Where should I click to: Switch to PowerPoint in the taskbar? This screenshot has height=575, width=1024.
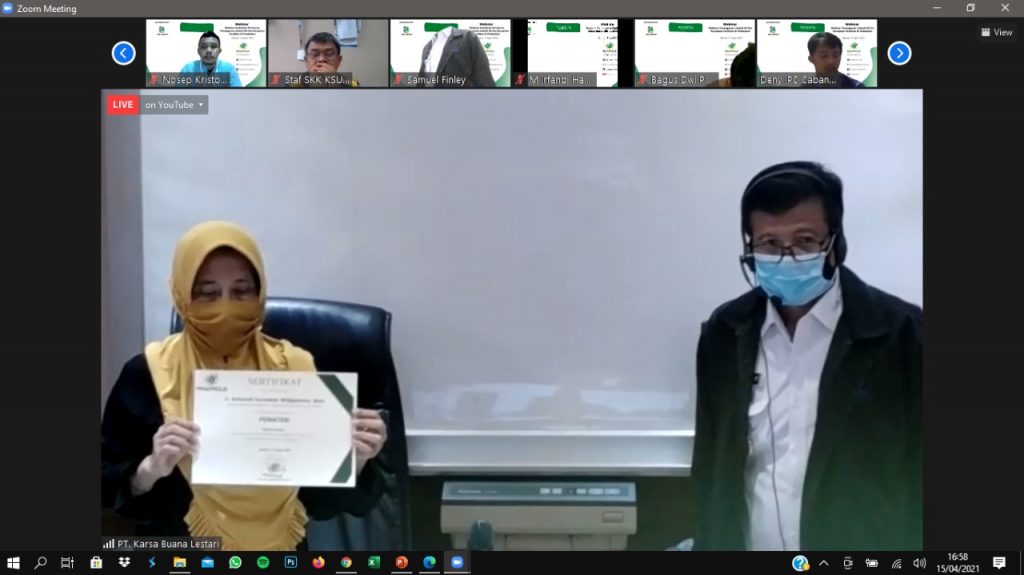(401, 563)
